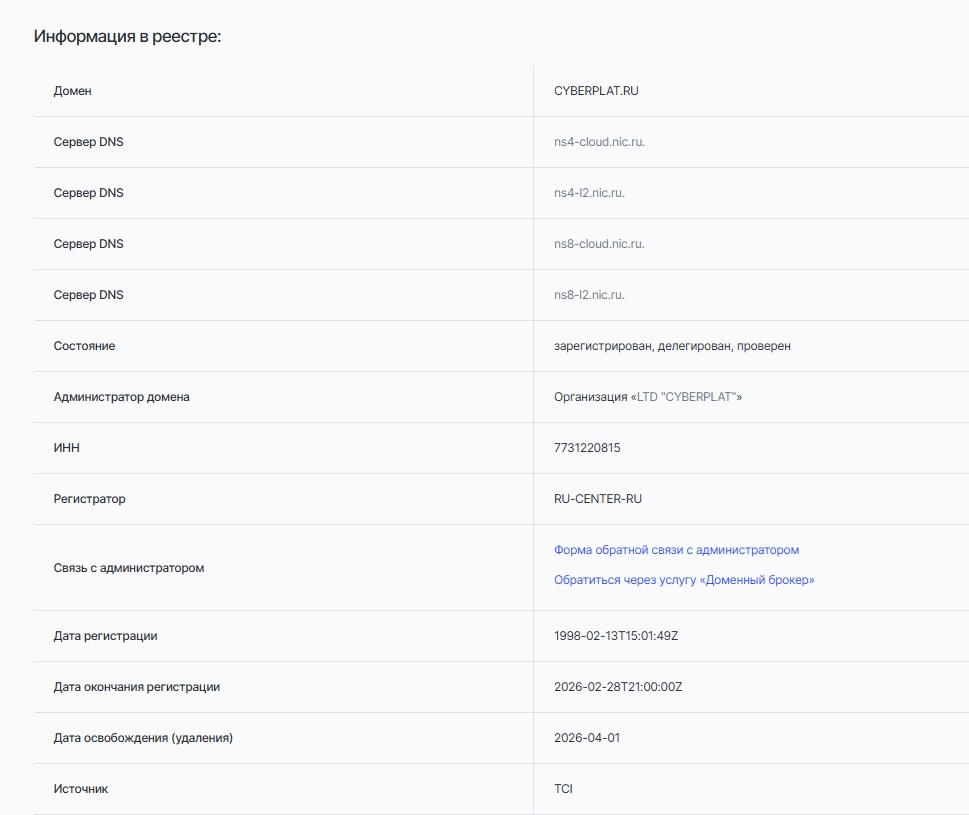Viewport: 969px width, 815px height.
Task: Open the administrator feedback form link
Action: point(676,550)
